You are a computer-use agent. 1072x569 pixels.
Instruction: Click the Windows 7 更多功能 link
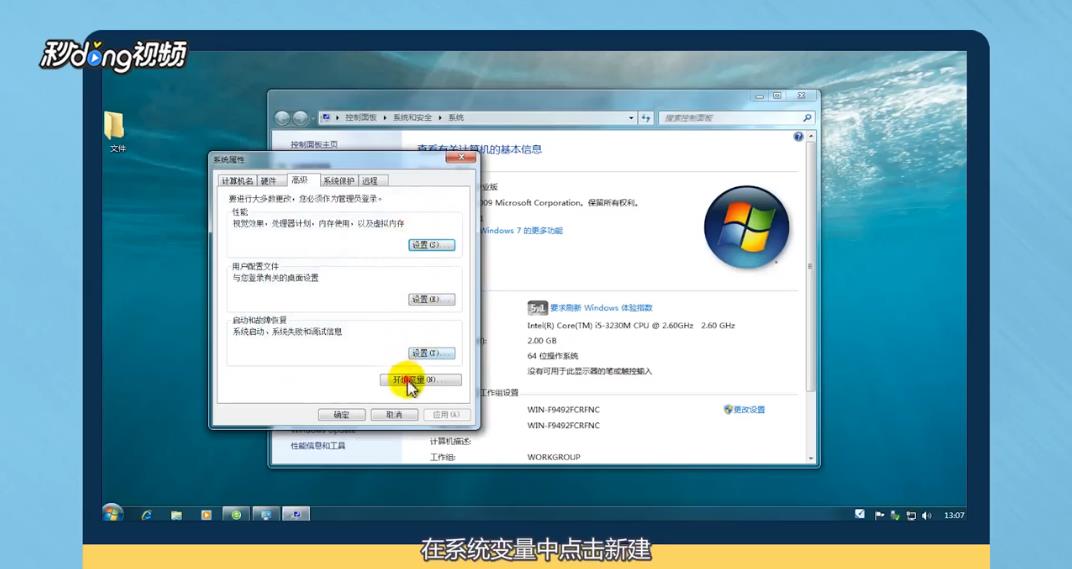(521, 230)
